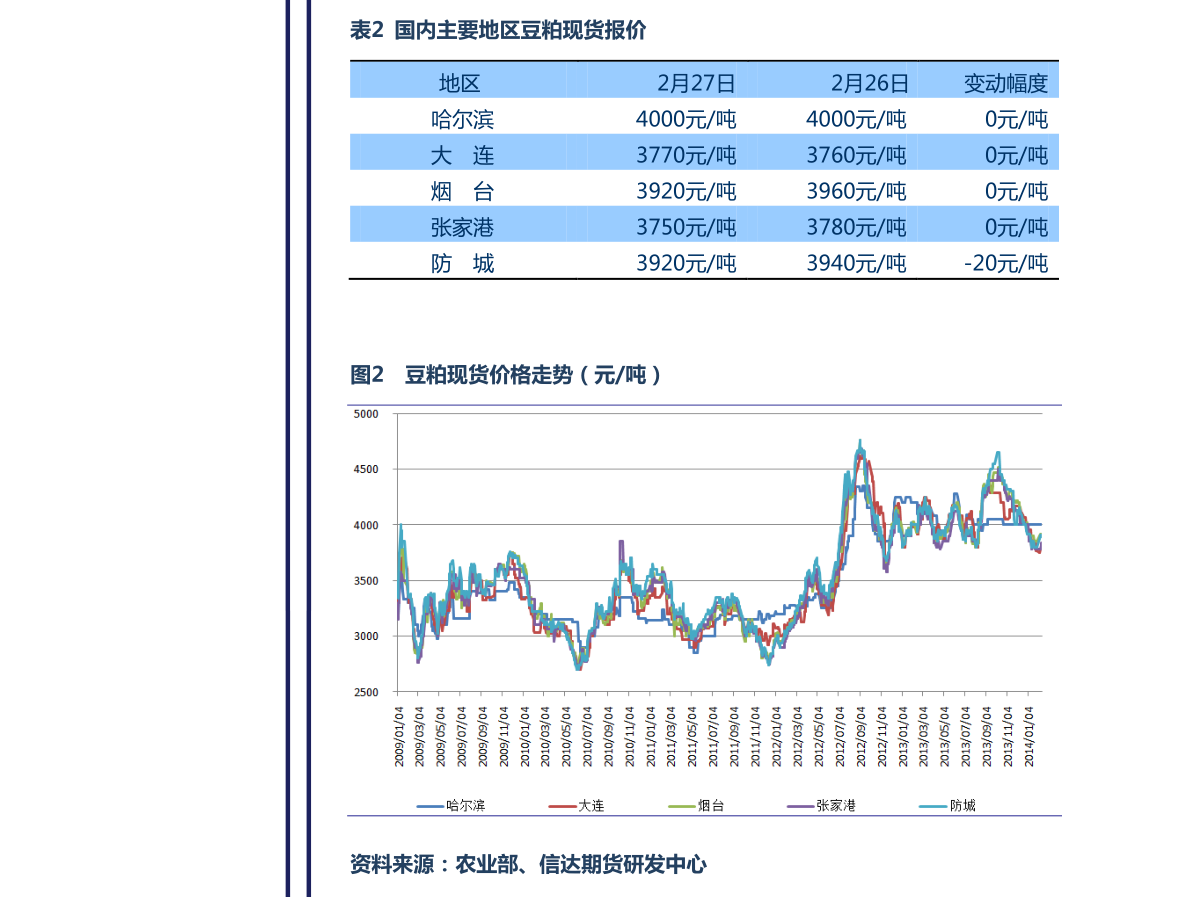
Task: Click the 2009/01/04 axis label on the chart
Action: [399, 735]
